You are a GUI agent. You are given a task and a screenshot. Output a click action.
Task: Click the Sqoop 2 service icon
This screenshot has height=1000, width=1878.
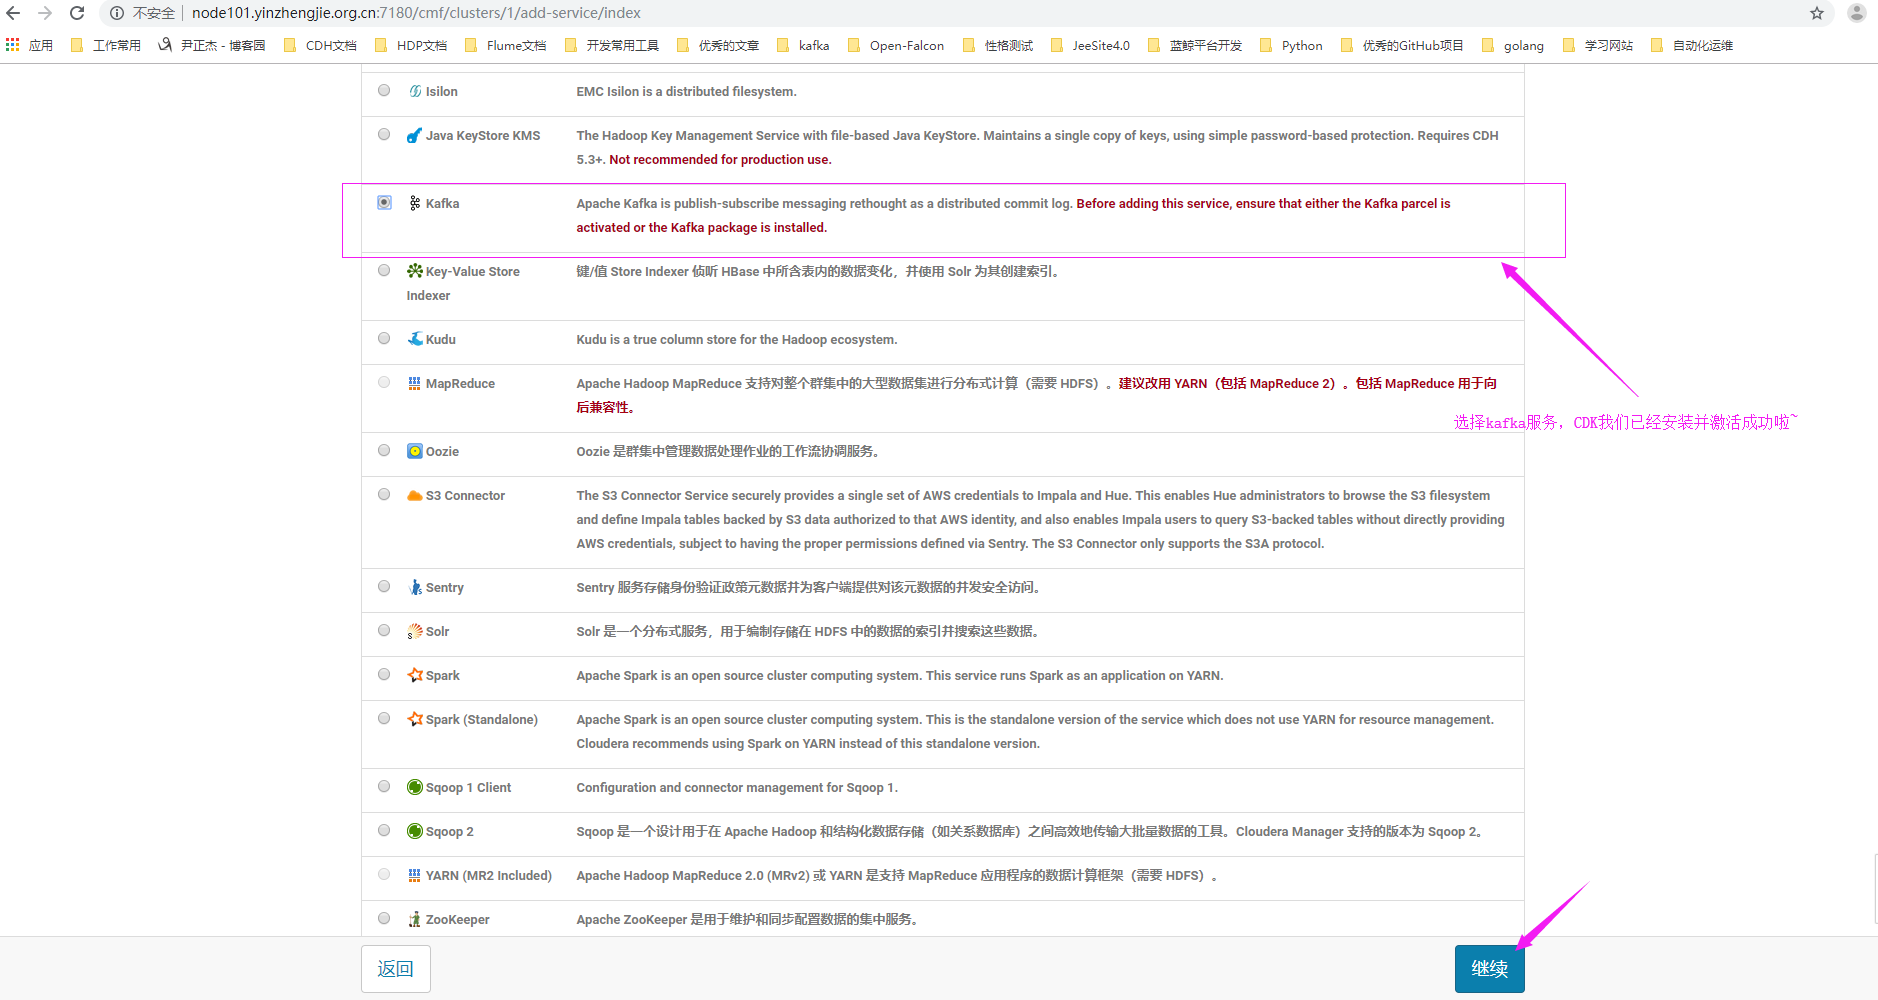pyautogui.click(x=415, y=831)
